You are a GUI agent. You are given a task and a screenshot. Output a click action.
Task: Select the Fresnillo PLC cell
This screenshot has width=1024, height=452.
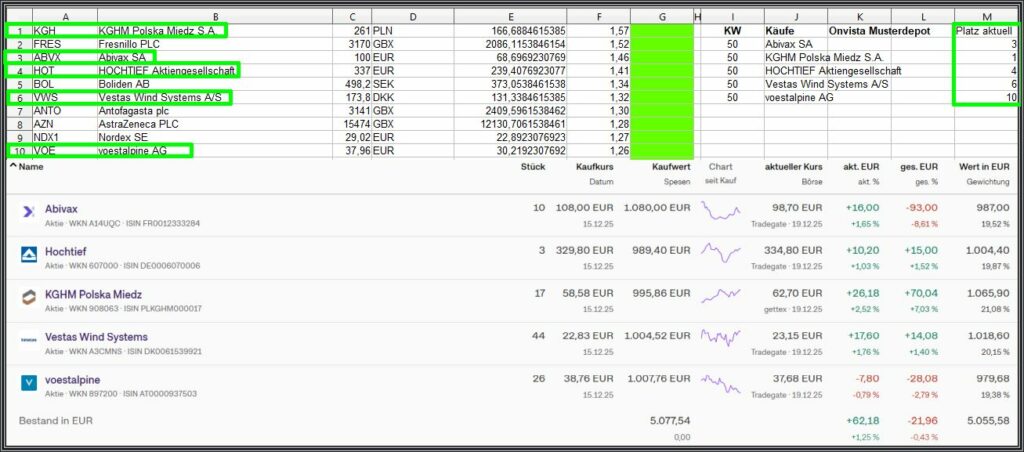point(214,44)
